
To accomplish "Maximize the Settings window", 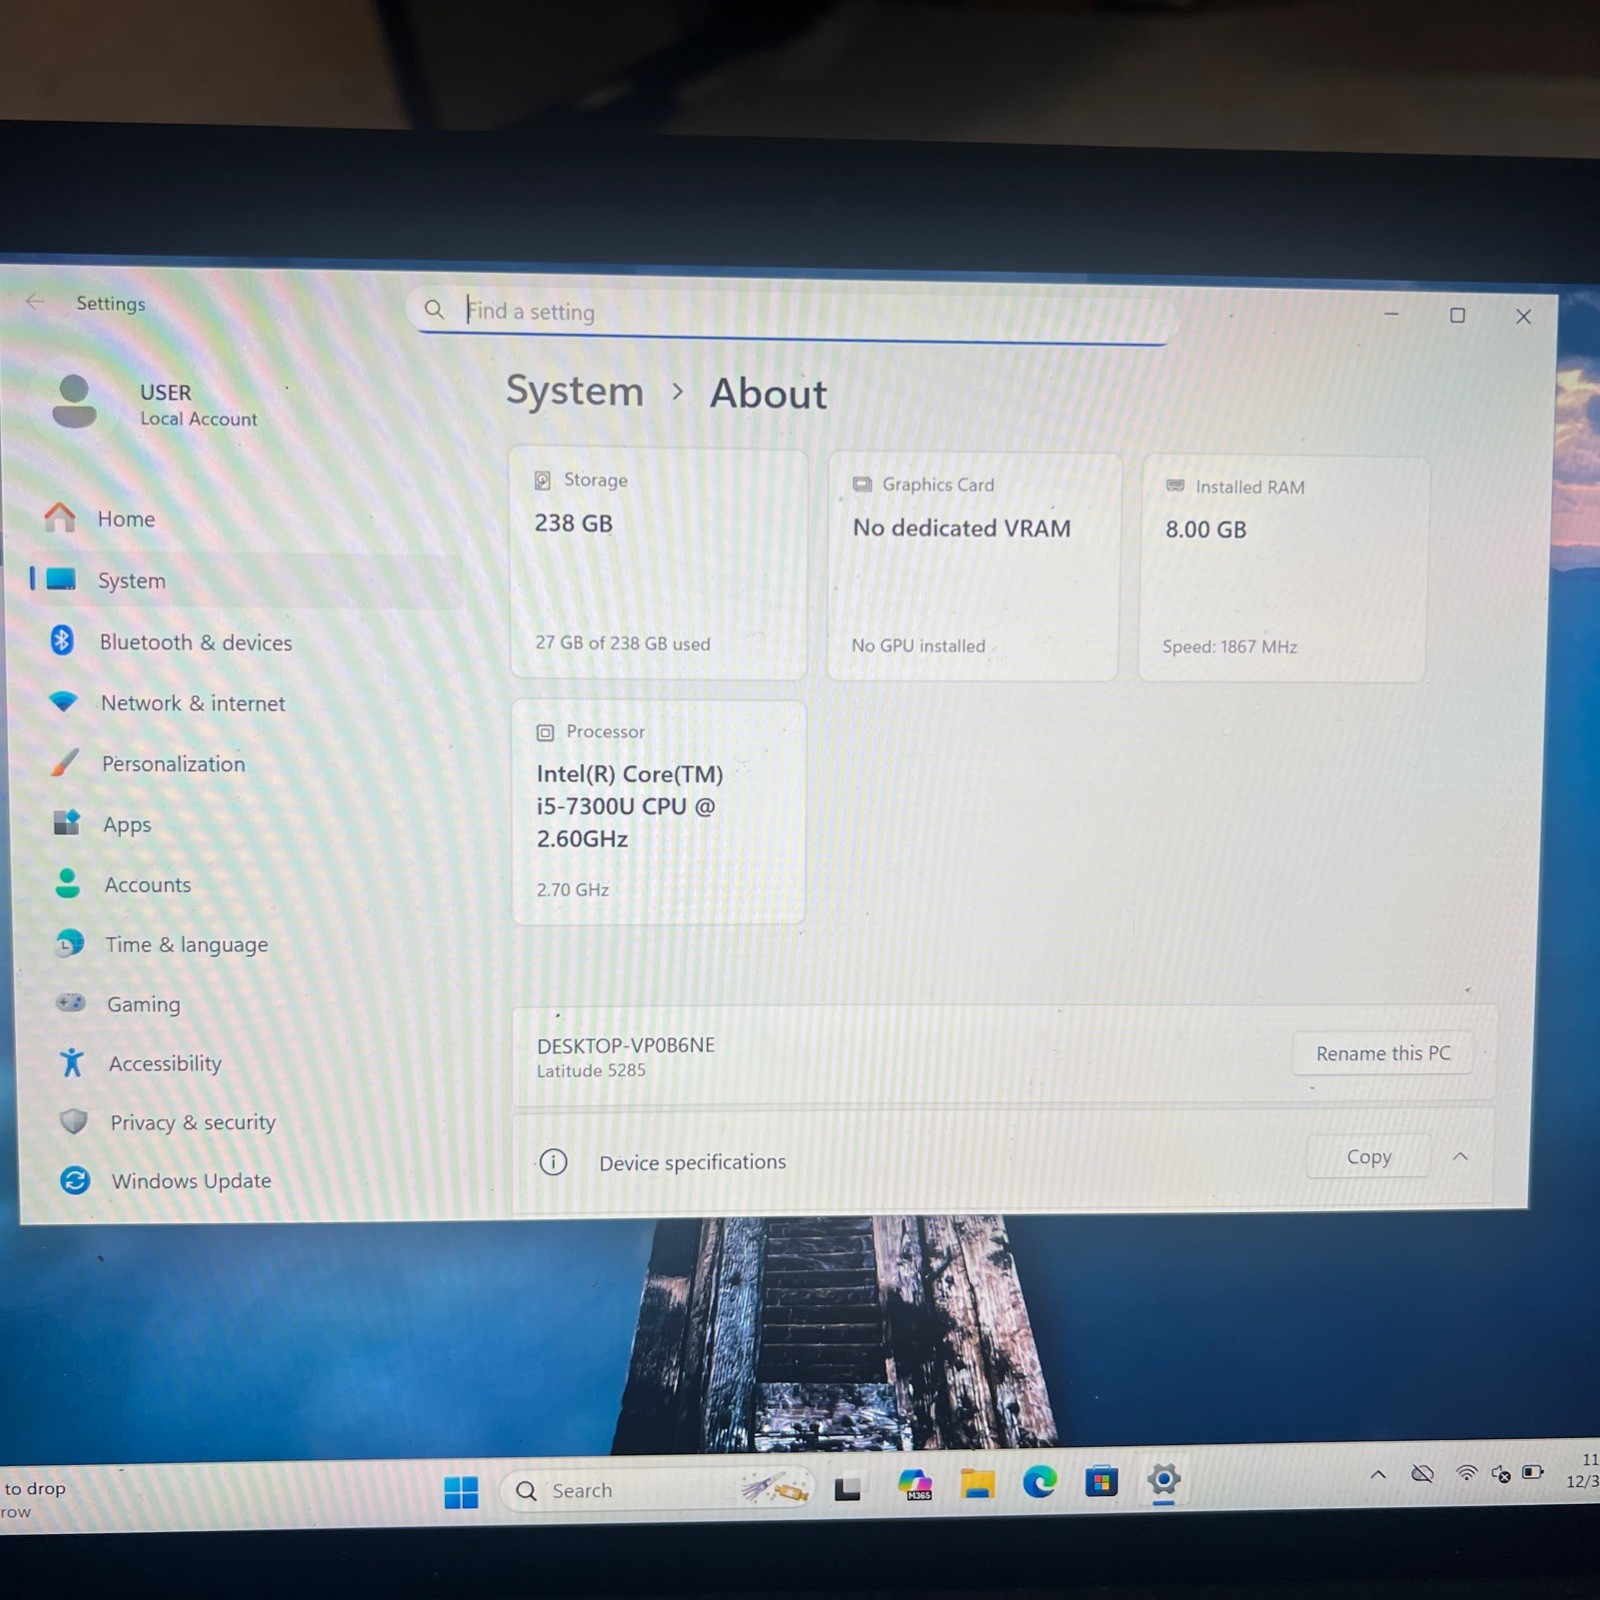I will point(1457,315).
